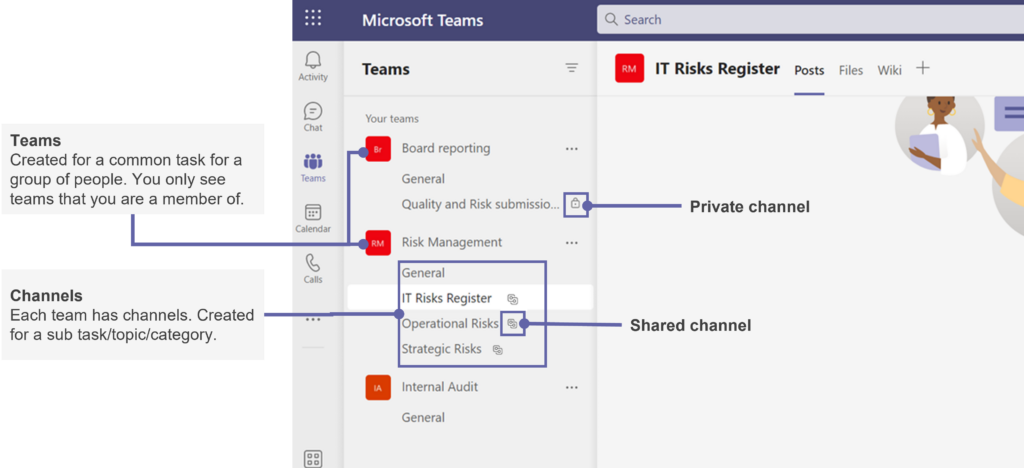Image resolution: width=1024 pixels, height=468 pixels.
Task: Click the IT Risks Register header avatar
Action: (x=630, y=69)
